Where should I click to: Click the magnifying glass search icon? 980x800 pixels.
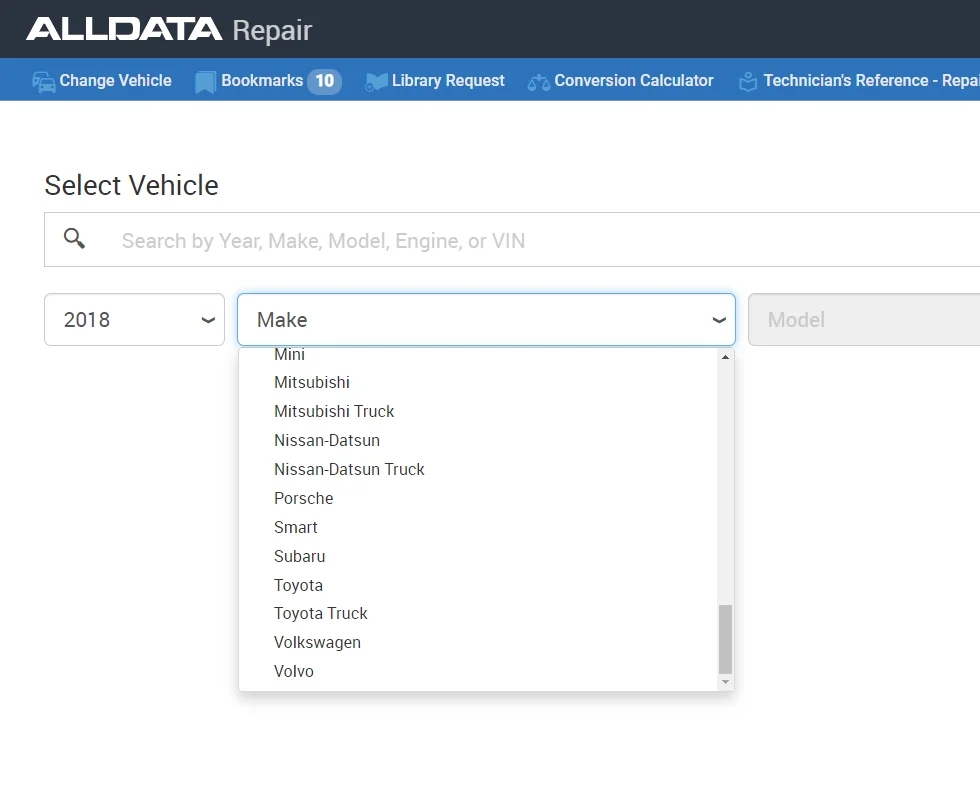pos(74,239)
